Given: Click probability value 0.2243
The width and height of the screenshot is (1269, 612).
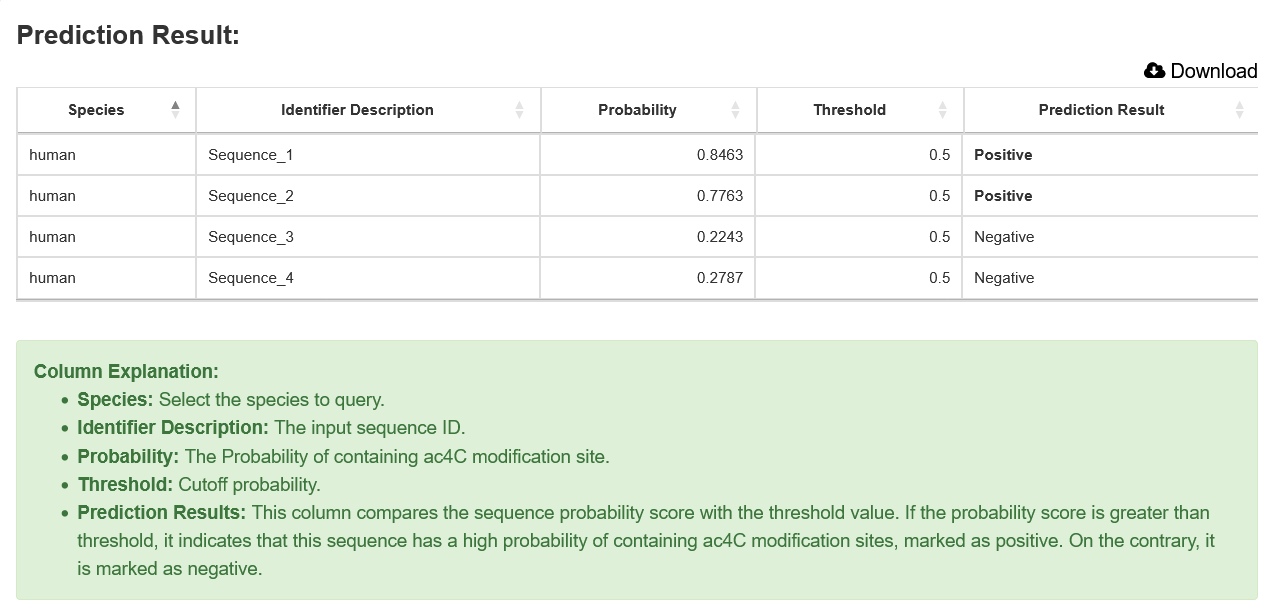Looking at the screenshot, I should (x=720, y=237).
